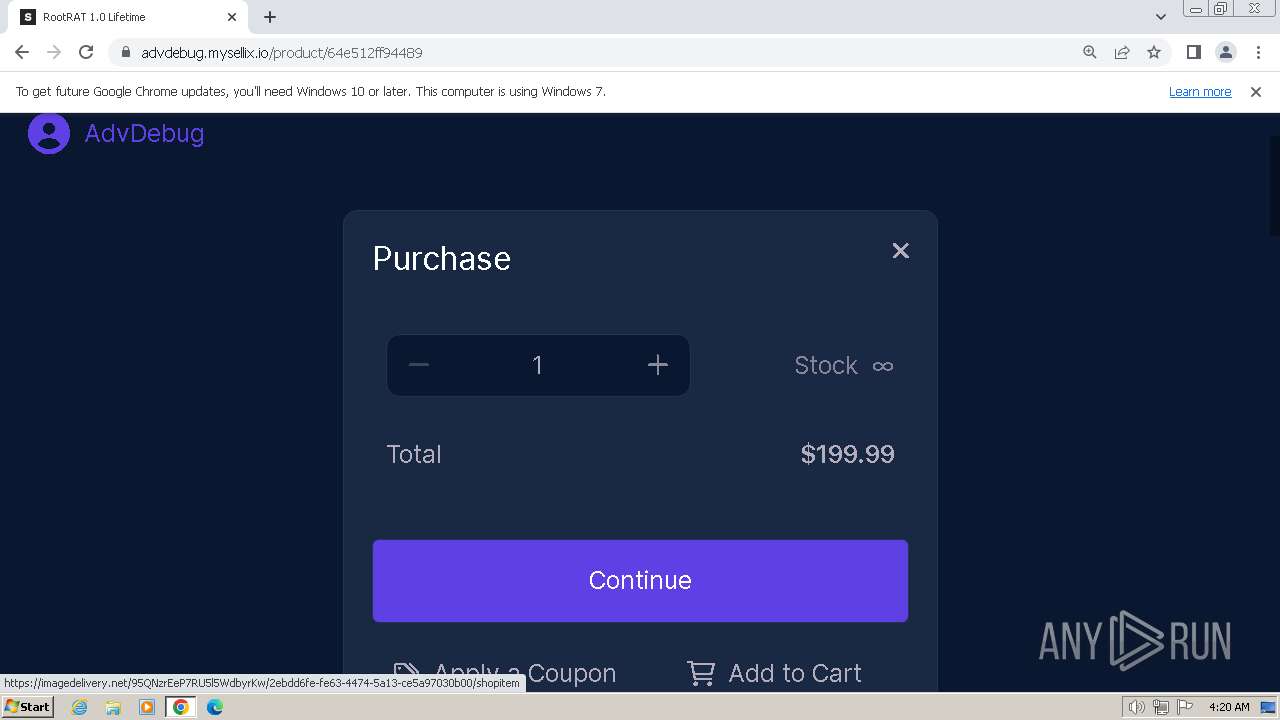The width and height of the screenshot is (1280, 720).
Task: Click the 4:20 AM system clock
Action: pos(1229,707)
